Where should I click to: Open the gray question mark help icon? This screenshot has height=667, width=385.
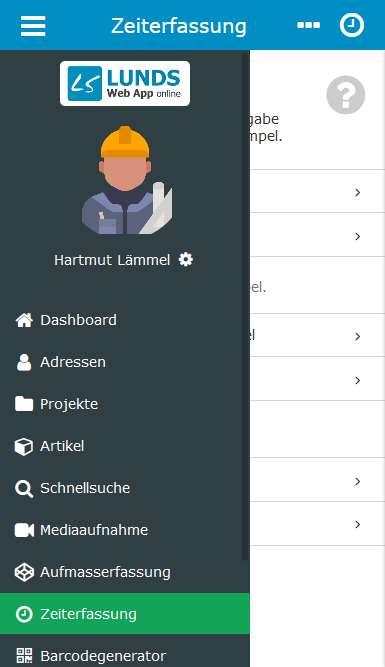point(345,95)
